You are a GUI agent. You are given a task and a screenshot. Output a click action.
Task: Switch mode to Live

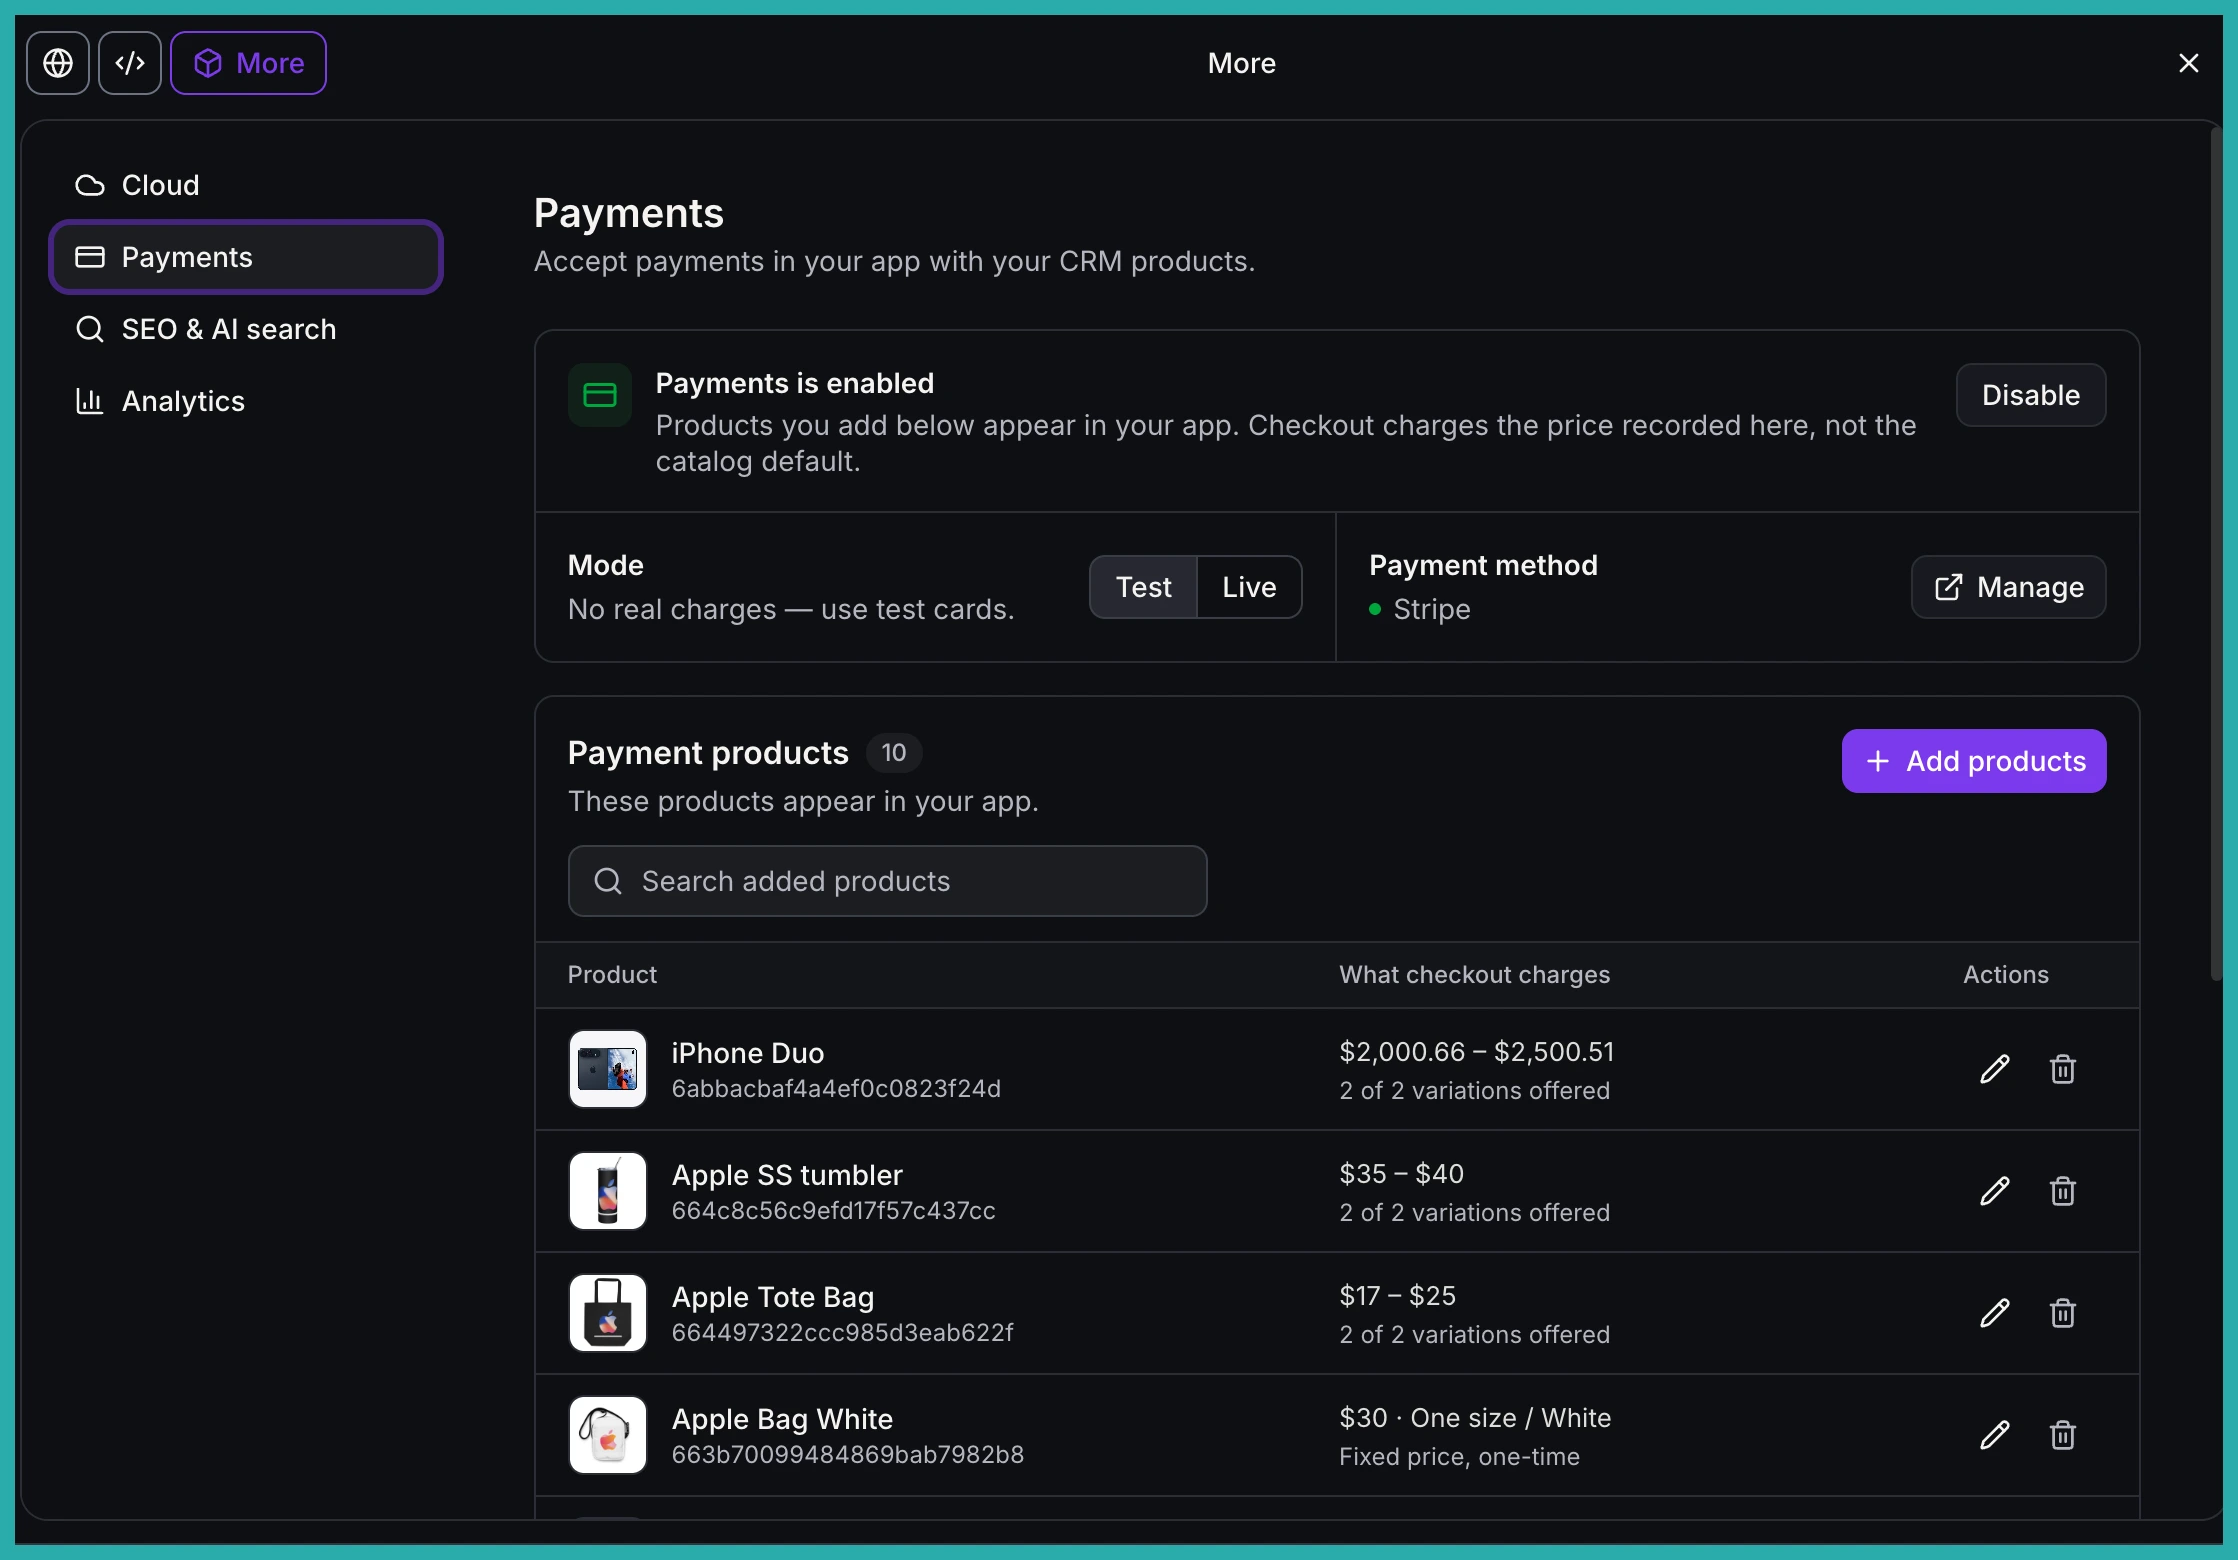pos(1249,587)
